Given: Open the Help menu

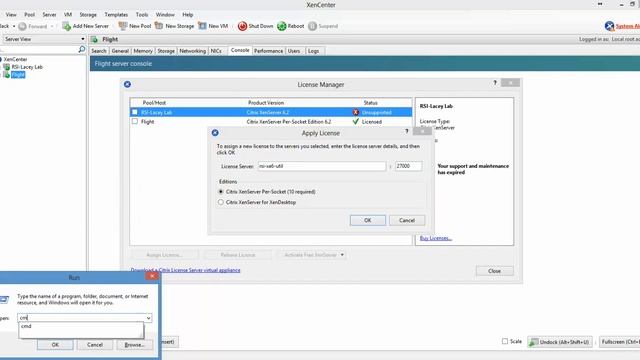Looking at the screenshot, I should point(187,15).
